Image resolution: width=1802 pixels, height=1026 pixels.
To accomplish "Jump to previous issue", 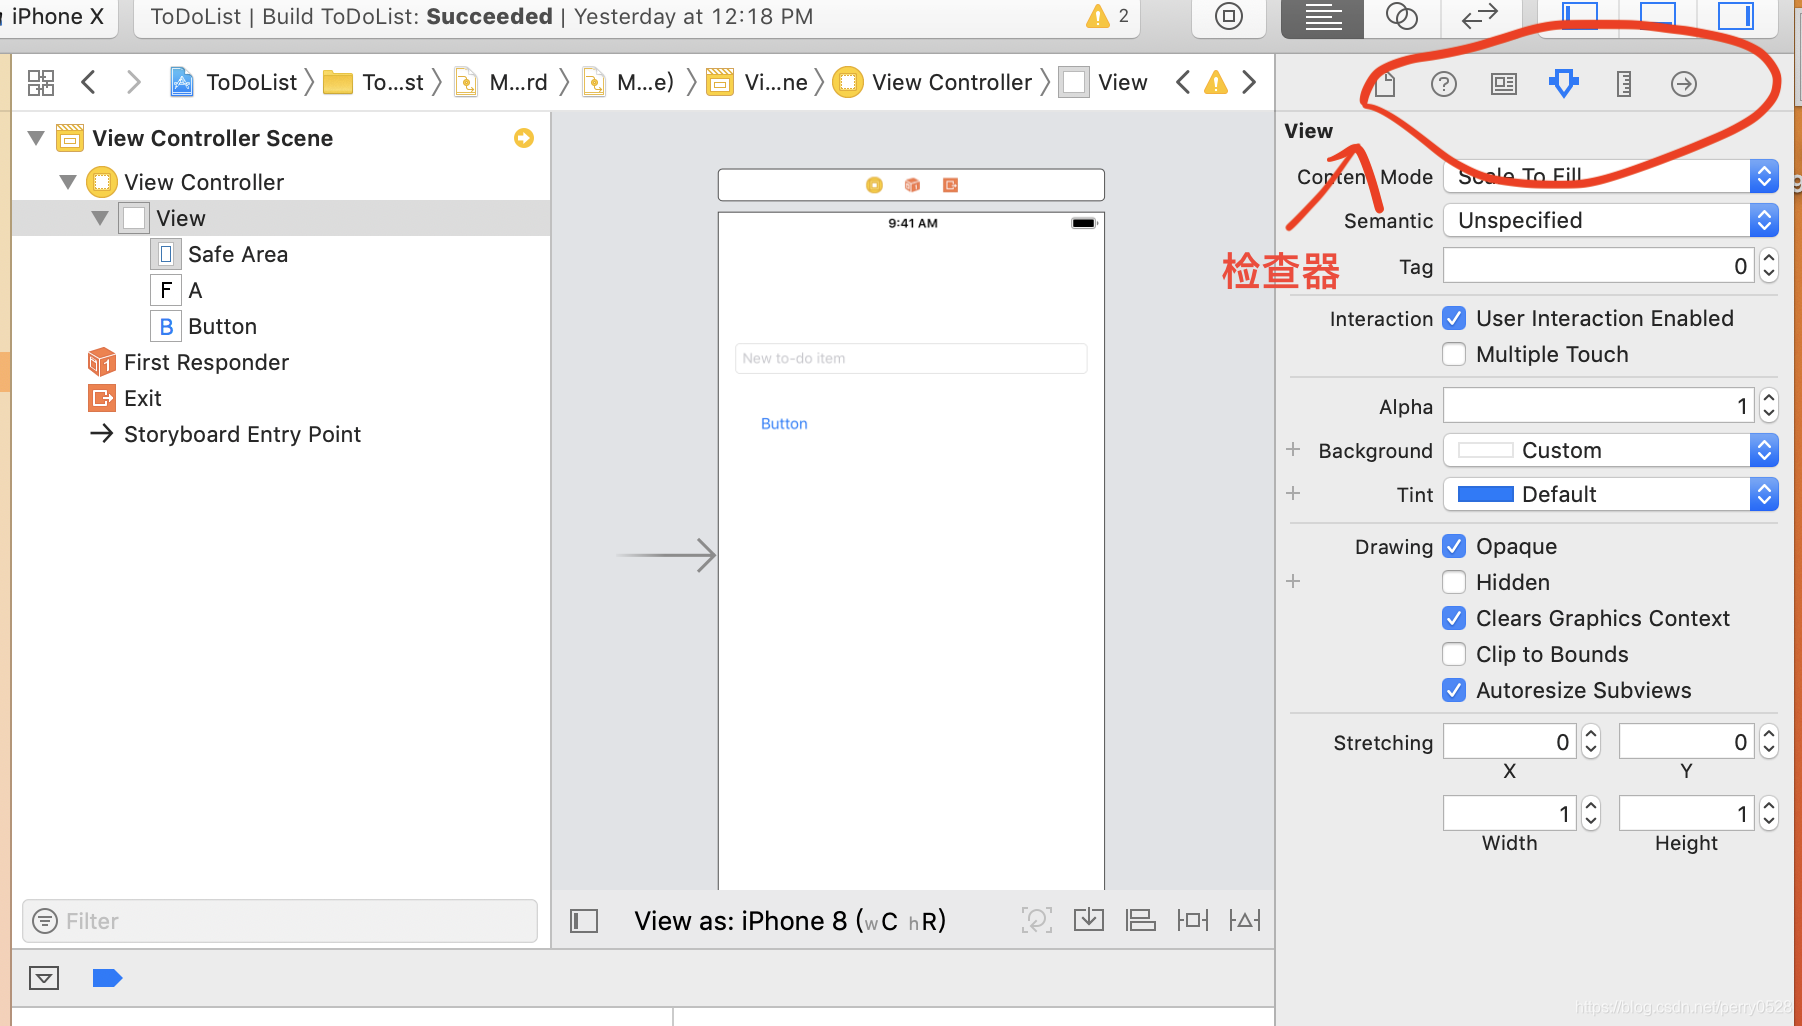I will (1183, 82).
